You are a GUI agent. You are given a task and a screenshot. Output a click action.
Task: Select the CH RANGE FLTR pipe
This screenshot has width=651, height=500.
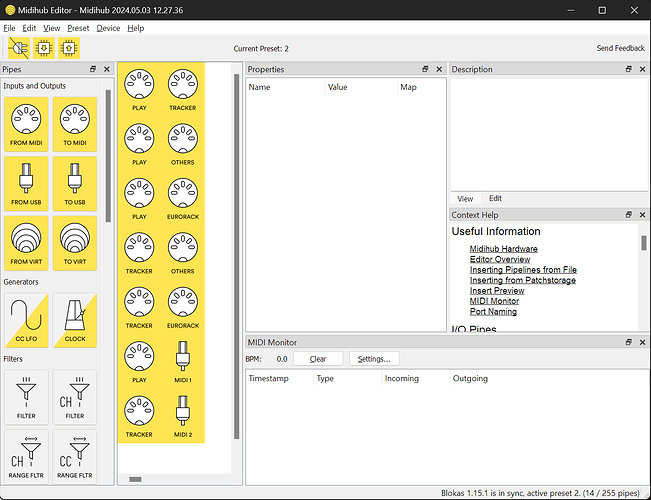click(26, 457)
